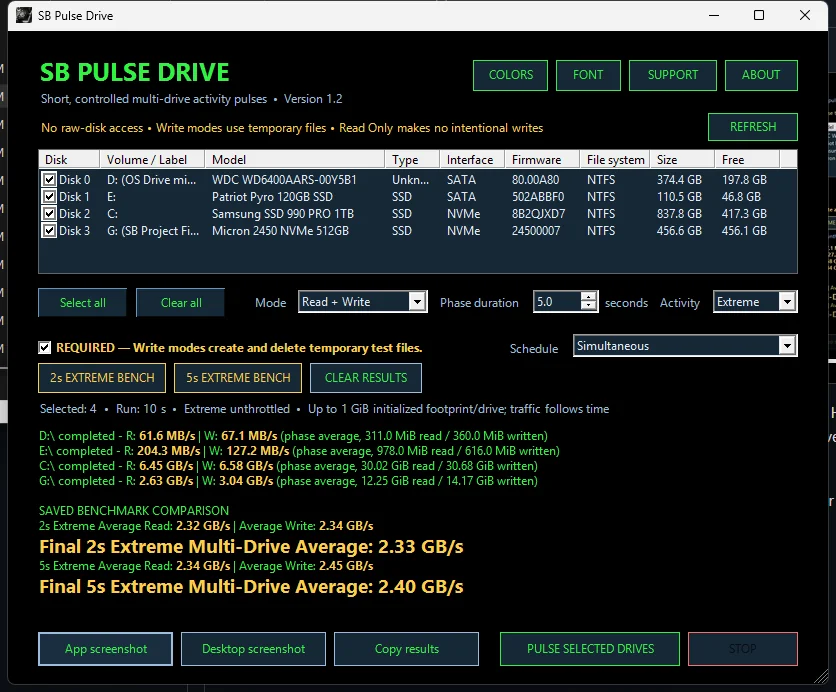Sort by the Volume / Label column header
The width and height of the screenshot is (836, 692).
click(x=152, y=159)
